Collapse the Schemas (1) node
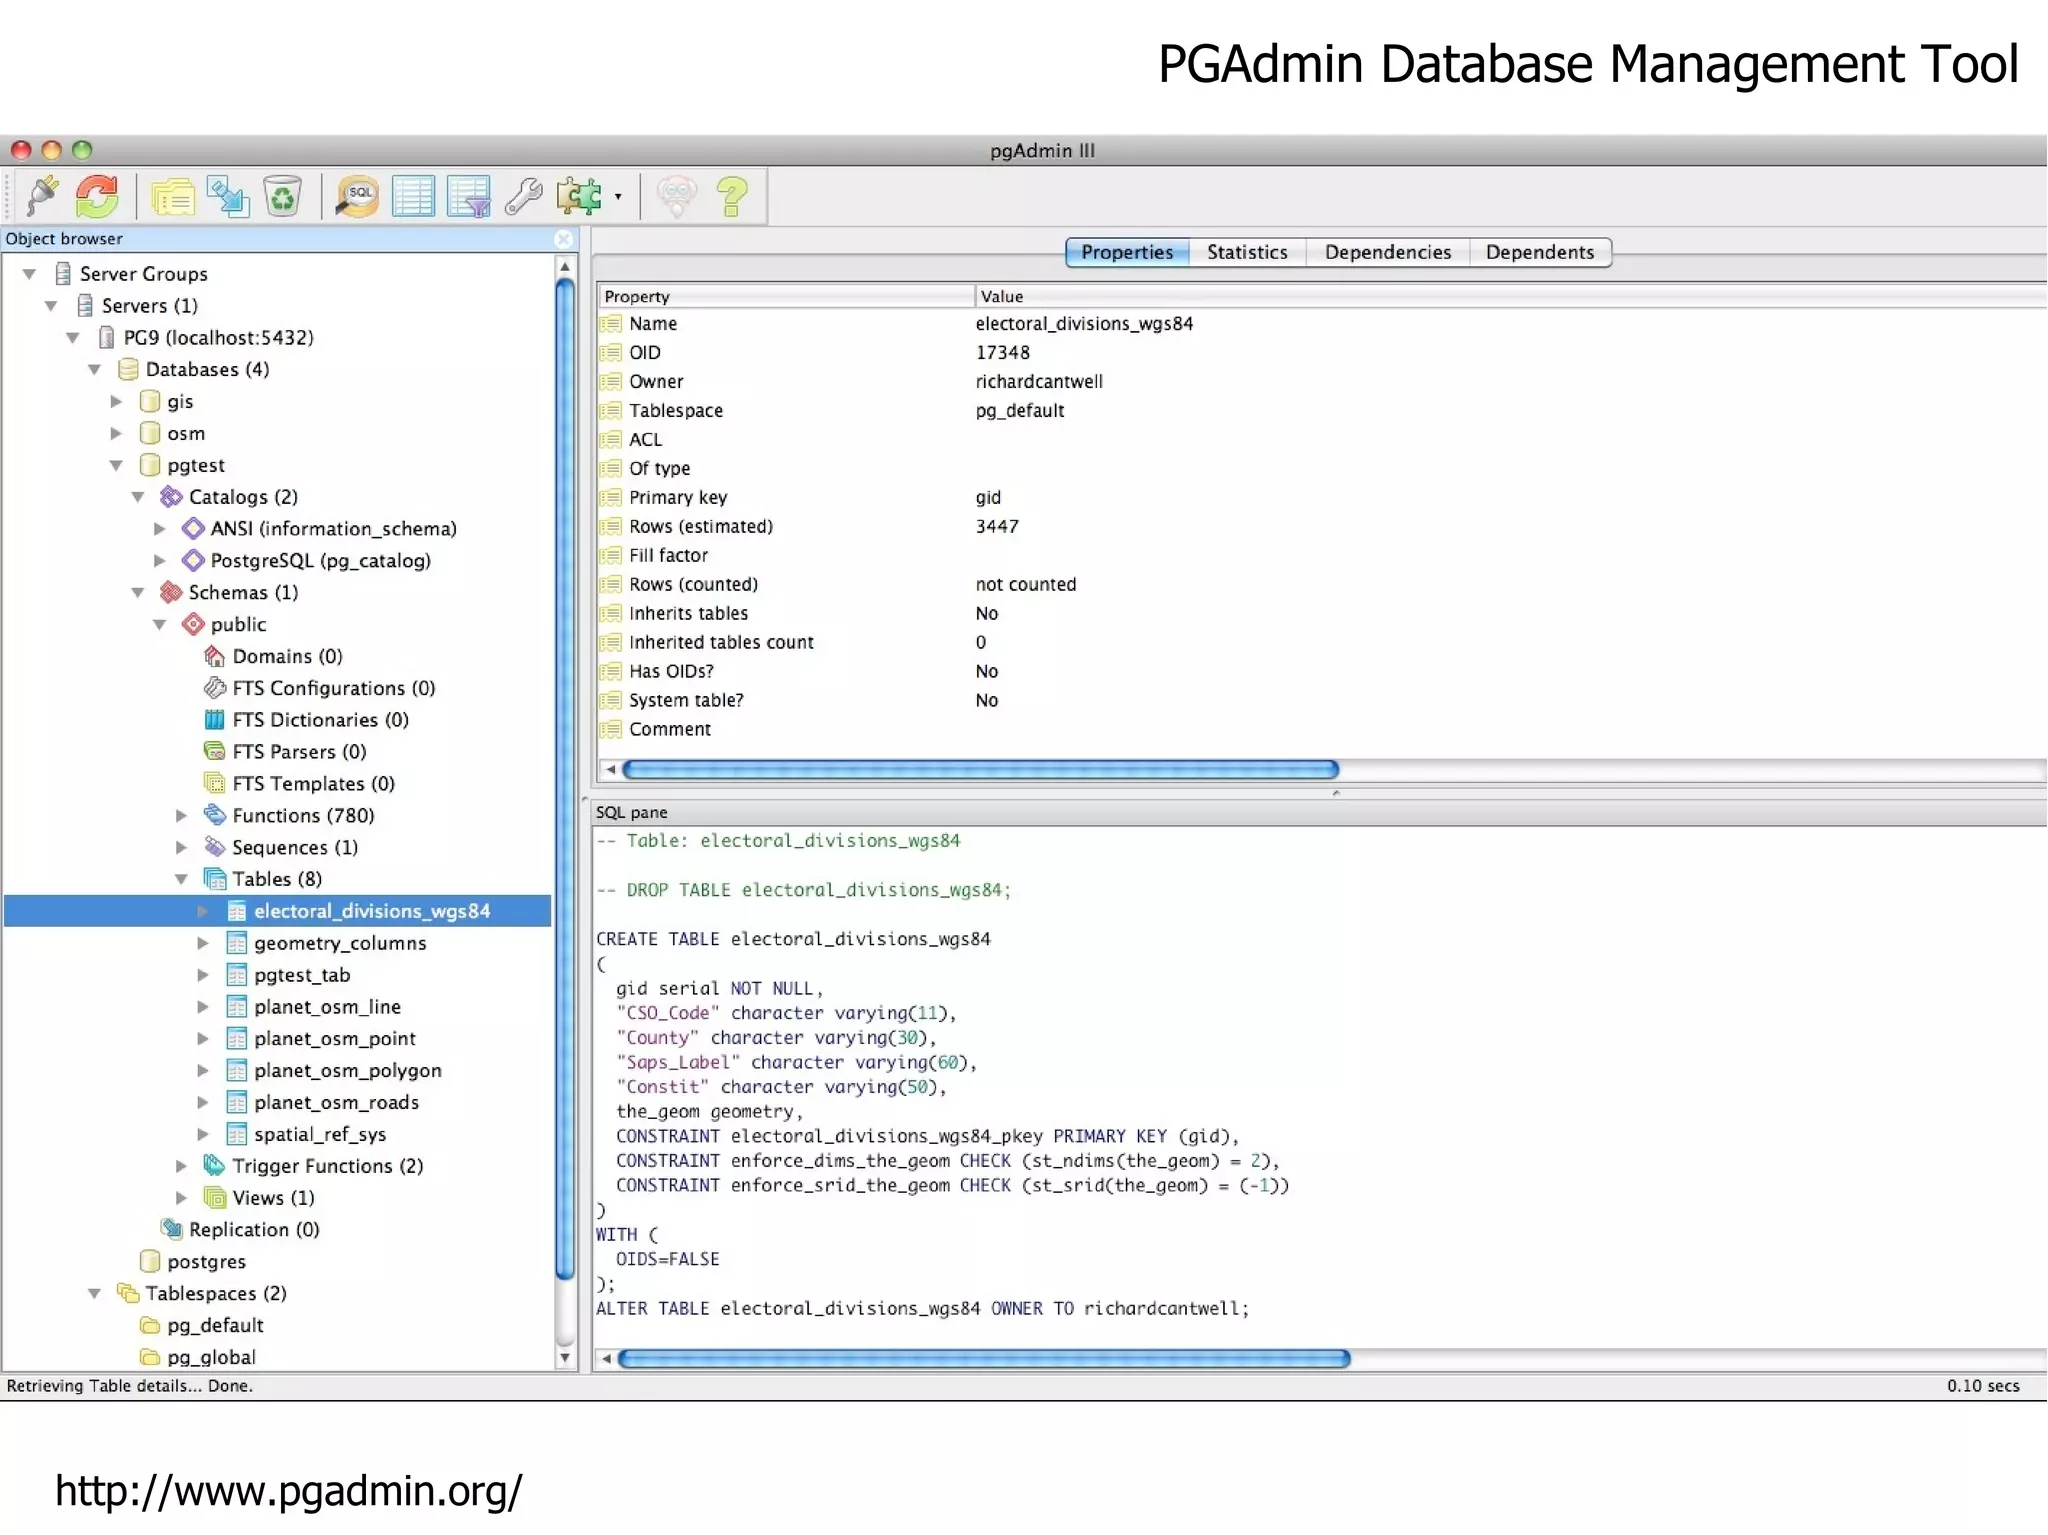The height and width of the screenshot is (1535, 2048). [138, 593]
